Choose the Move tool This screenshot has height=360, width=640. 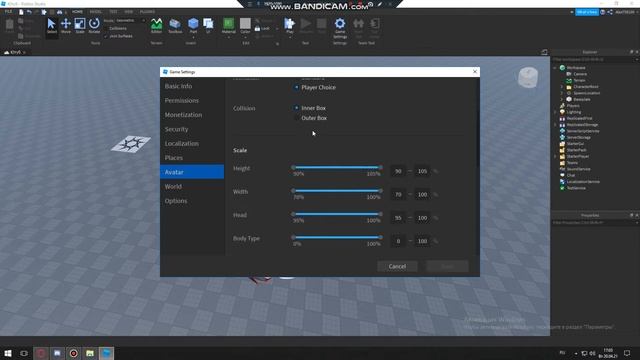tap(66, 26)
